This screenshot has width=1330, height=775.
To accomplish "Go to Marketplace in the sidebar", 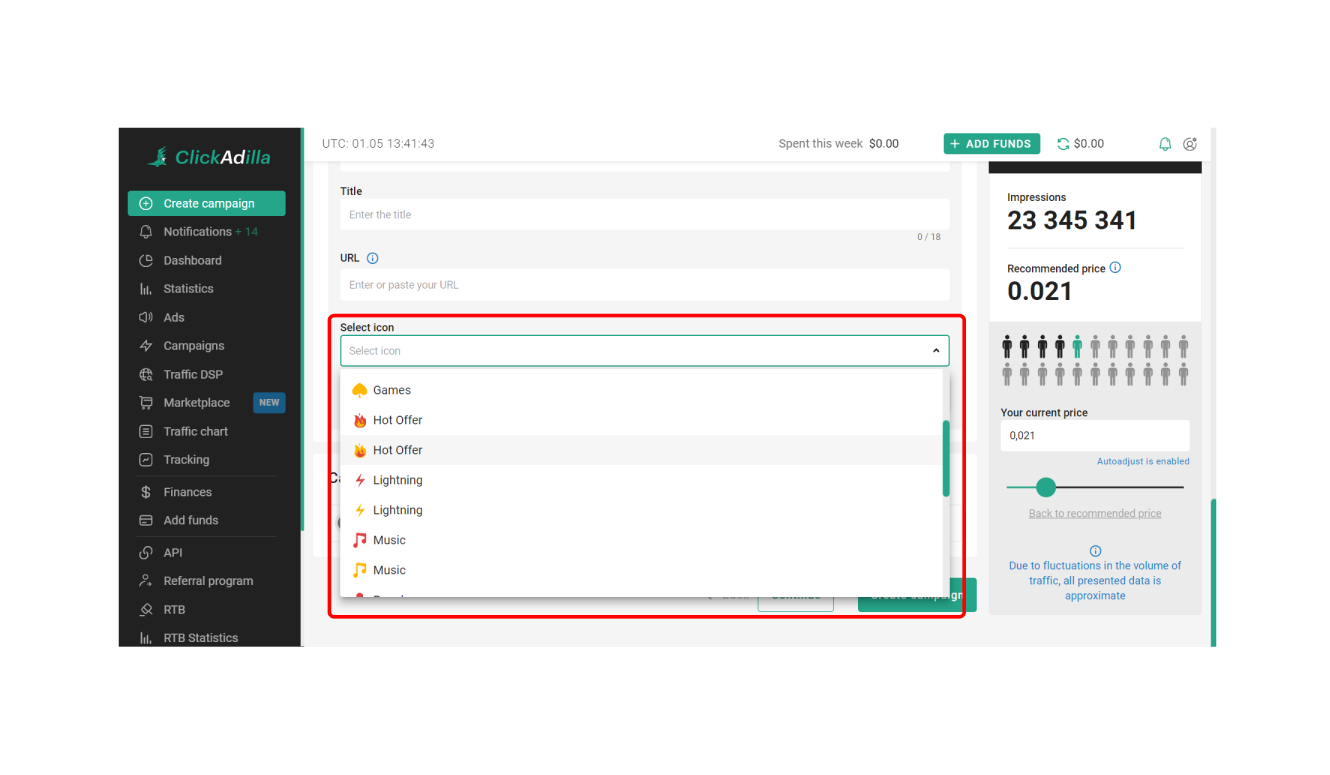I will pos(196,403).
